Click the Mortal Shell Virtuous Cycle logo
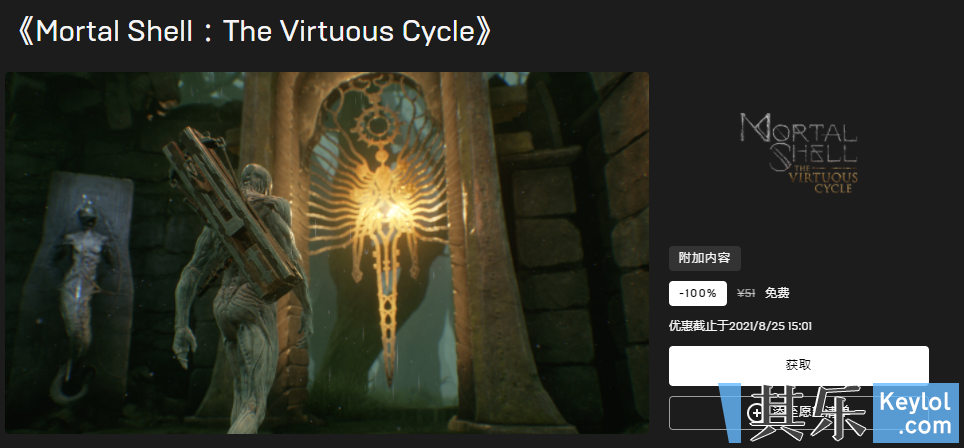 coord(799,153)
